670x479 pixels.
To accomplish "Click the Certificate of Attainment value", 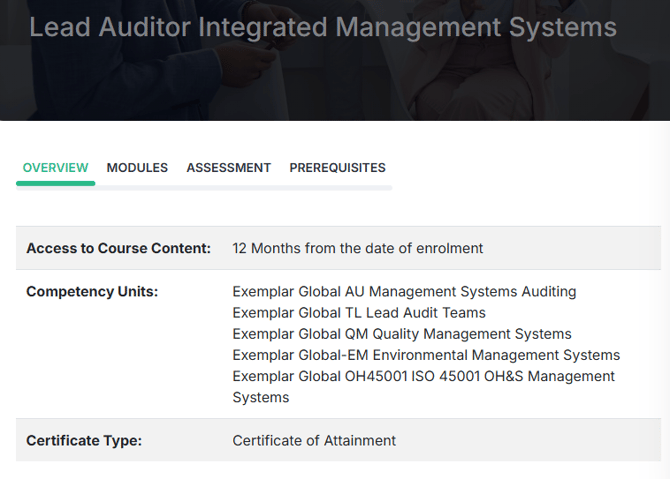I will click(x=314, y=441).
